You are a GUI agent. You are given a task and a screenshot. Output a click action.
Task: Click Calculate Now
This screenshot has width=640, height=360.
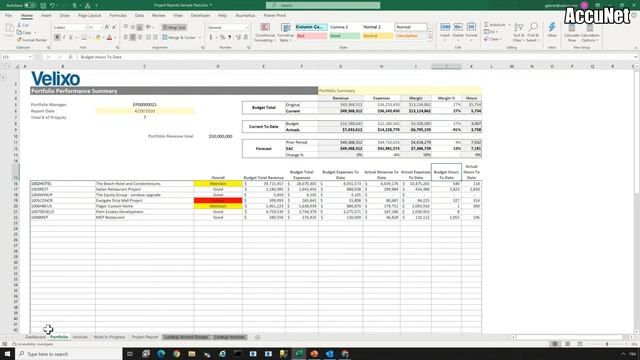[571, 32]
